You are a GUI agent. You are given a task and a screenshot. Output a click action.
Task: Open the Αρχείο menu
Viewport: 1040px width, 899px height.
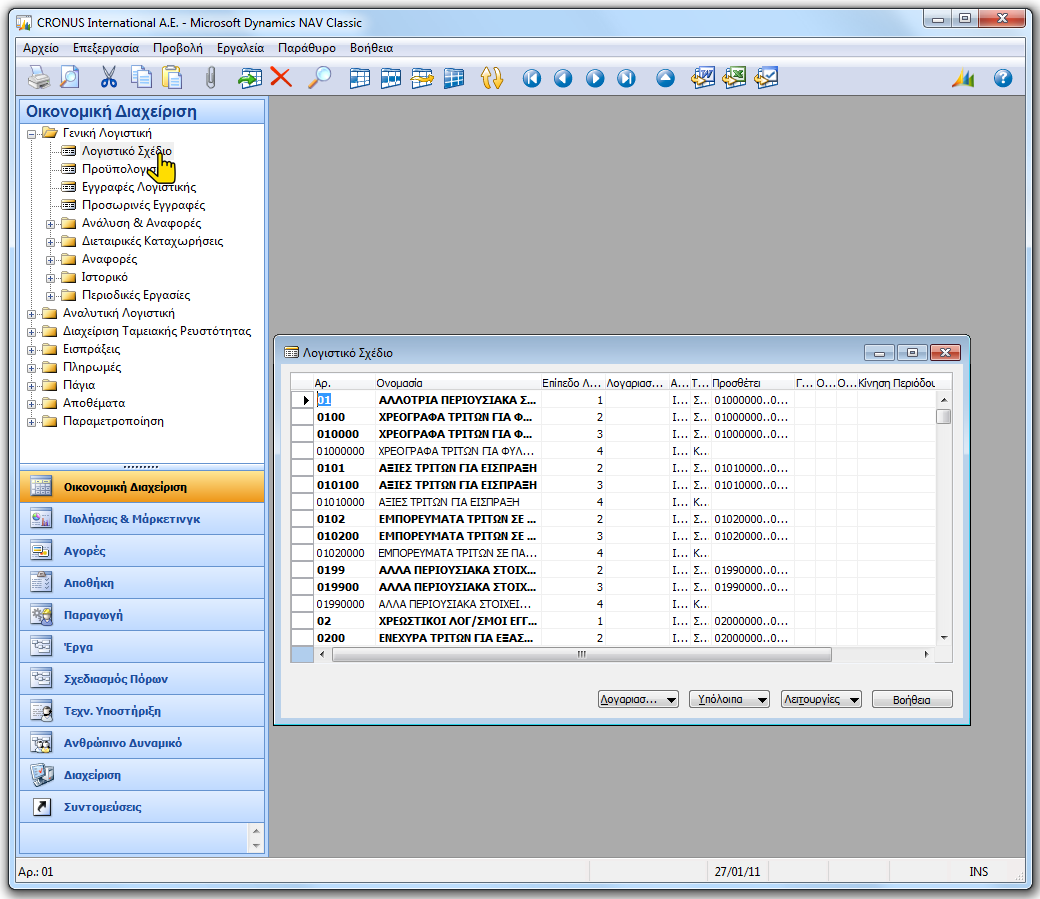[41, 48]
